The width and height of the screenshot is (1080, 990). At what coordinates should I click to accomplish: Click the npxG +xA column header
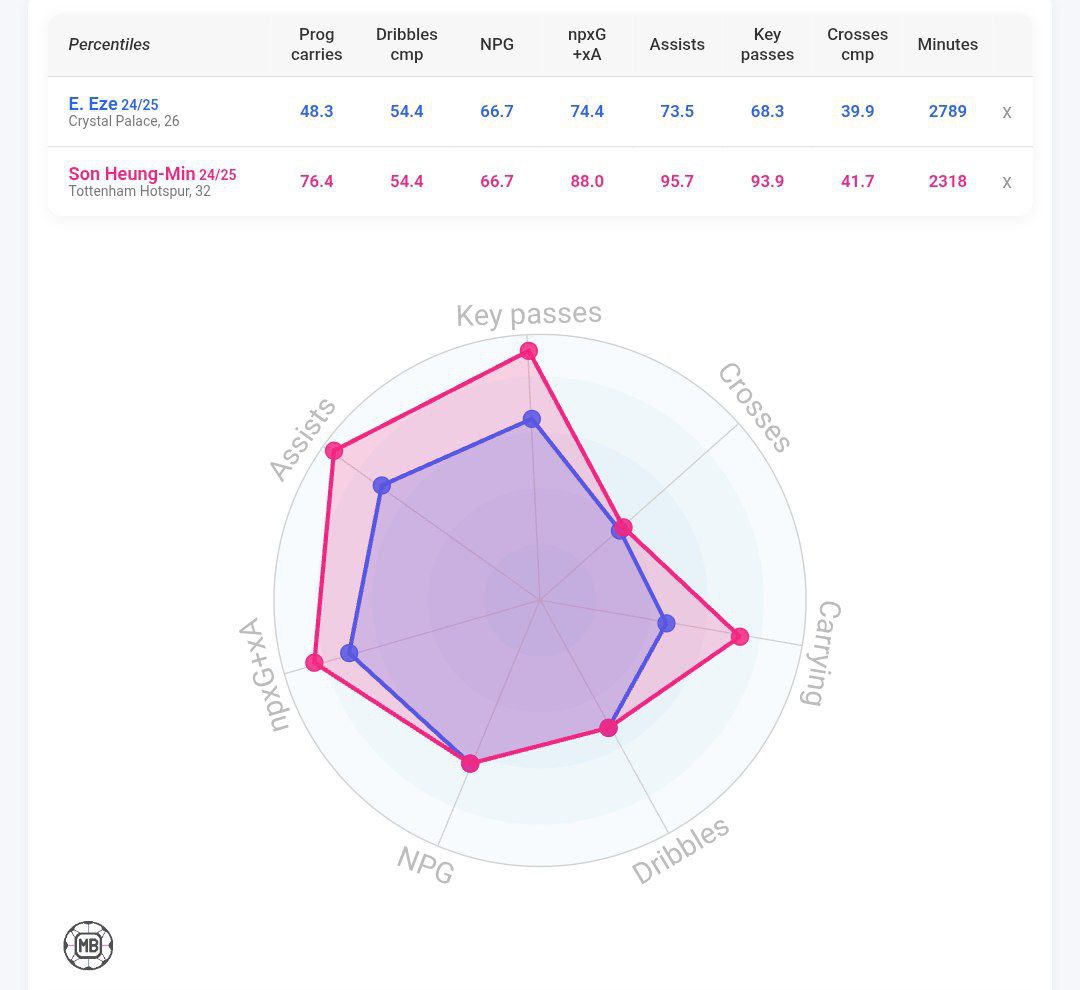click(x=587, y=44)
